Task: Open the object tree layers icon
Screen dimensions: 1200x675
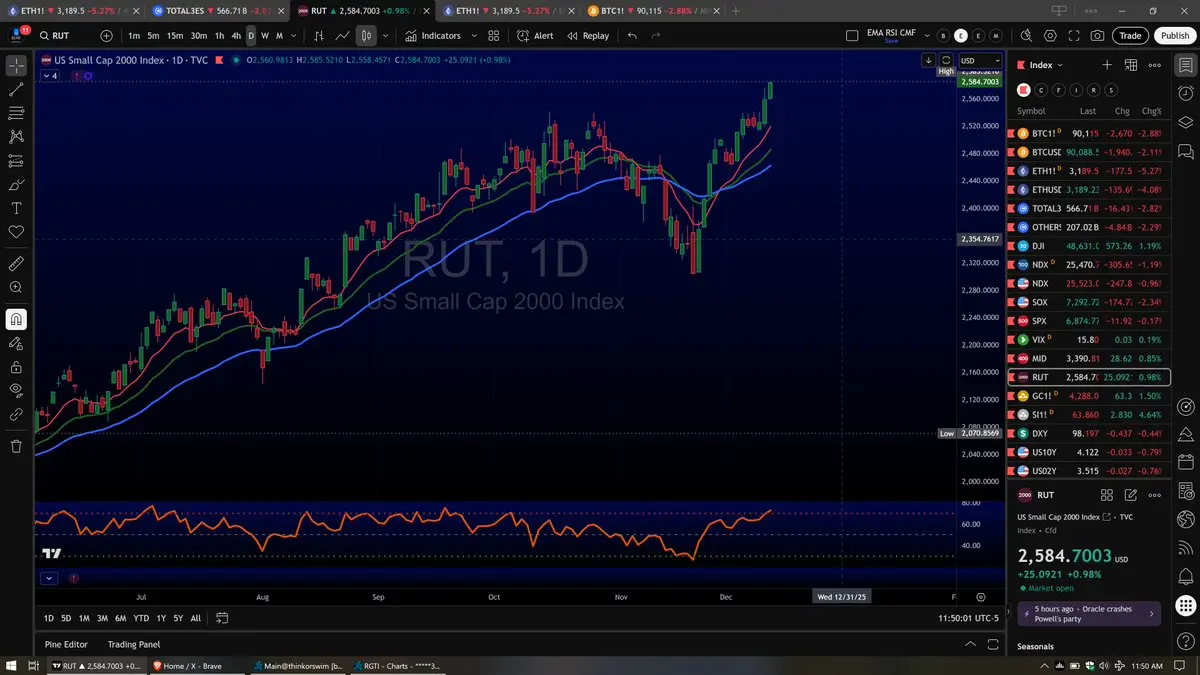Action: tap(1185, 122)
